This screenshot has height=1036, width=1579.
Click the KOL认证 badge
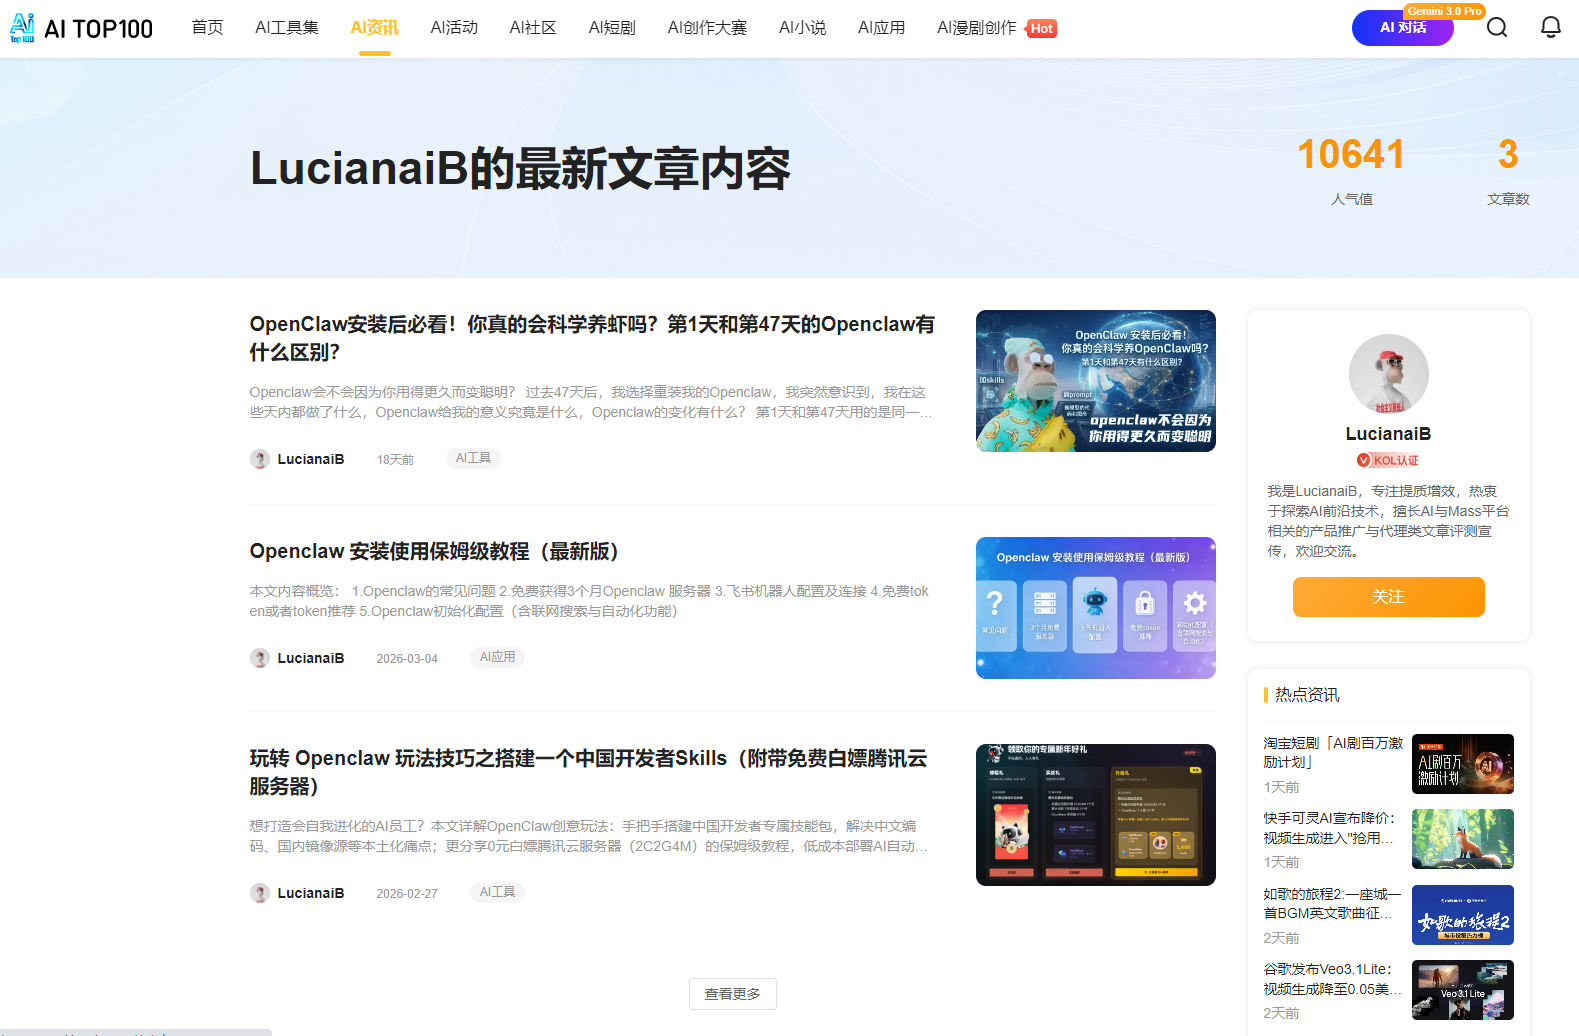1388,460
